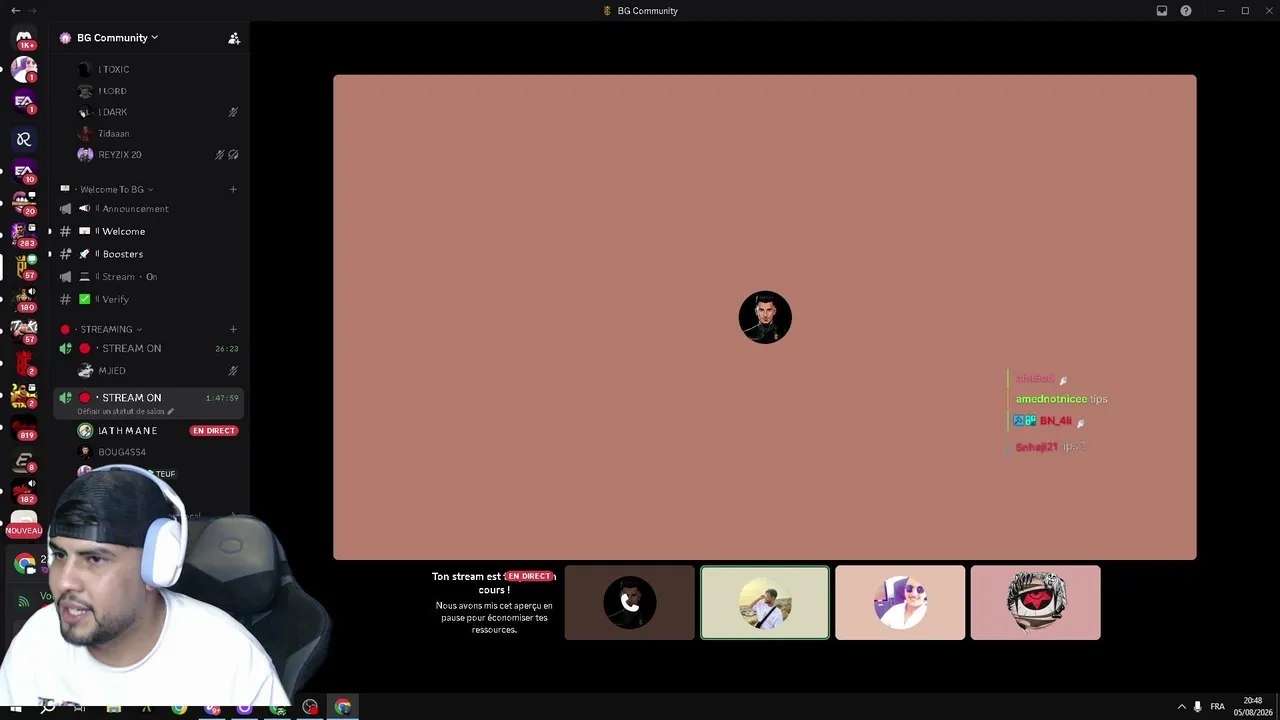Click the 'Snhaji21' chat overlay message
Viewport: 1280px width, 720px height.
(1050, 447)
